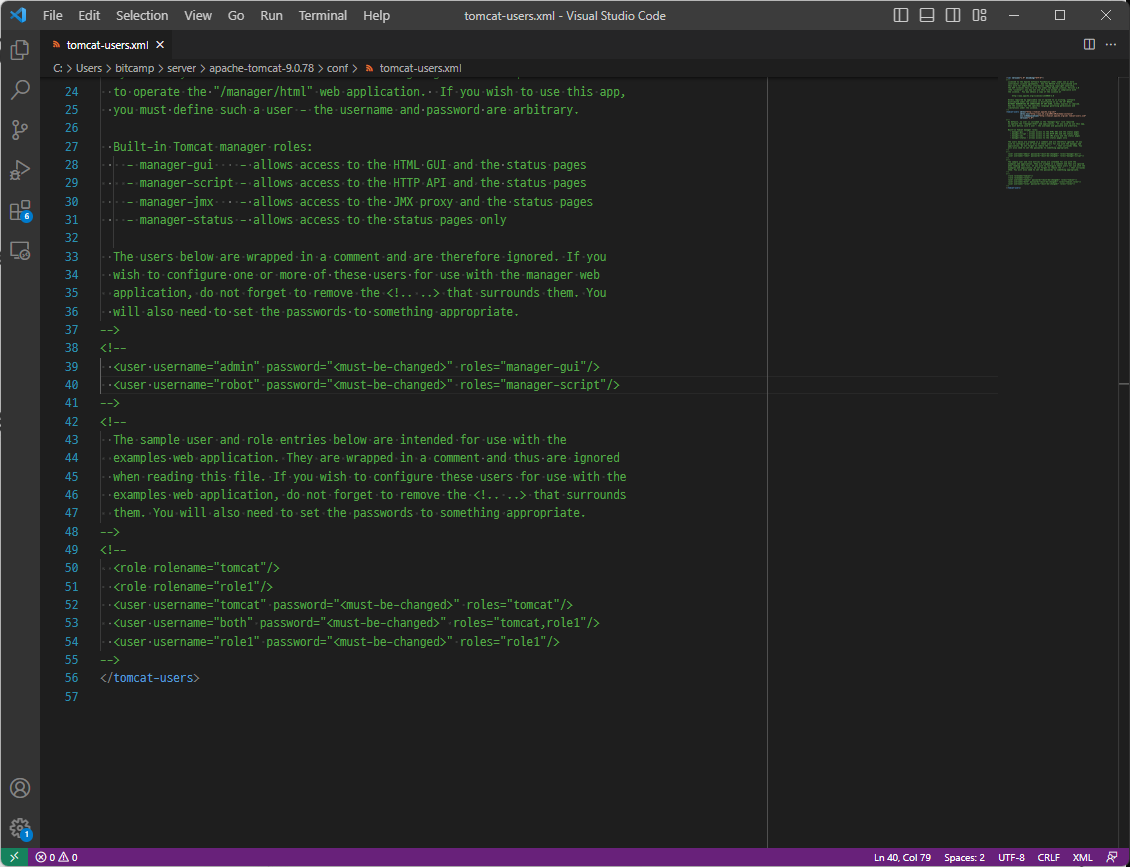
Task: Open the Terminal menu
Action: (322, 15)
